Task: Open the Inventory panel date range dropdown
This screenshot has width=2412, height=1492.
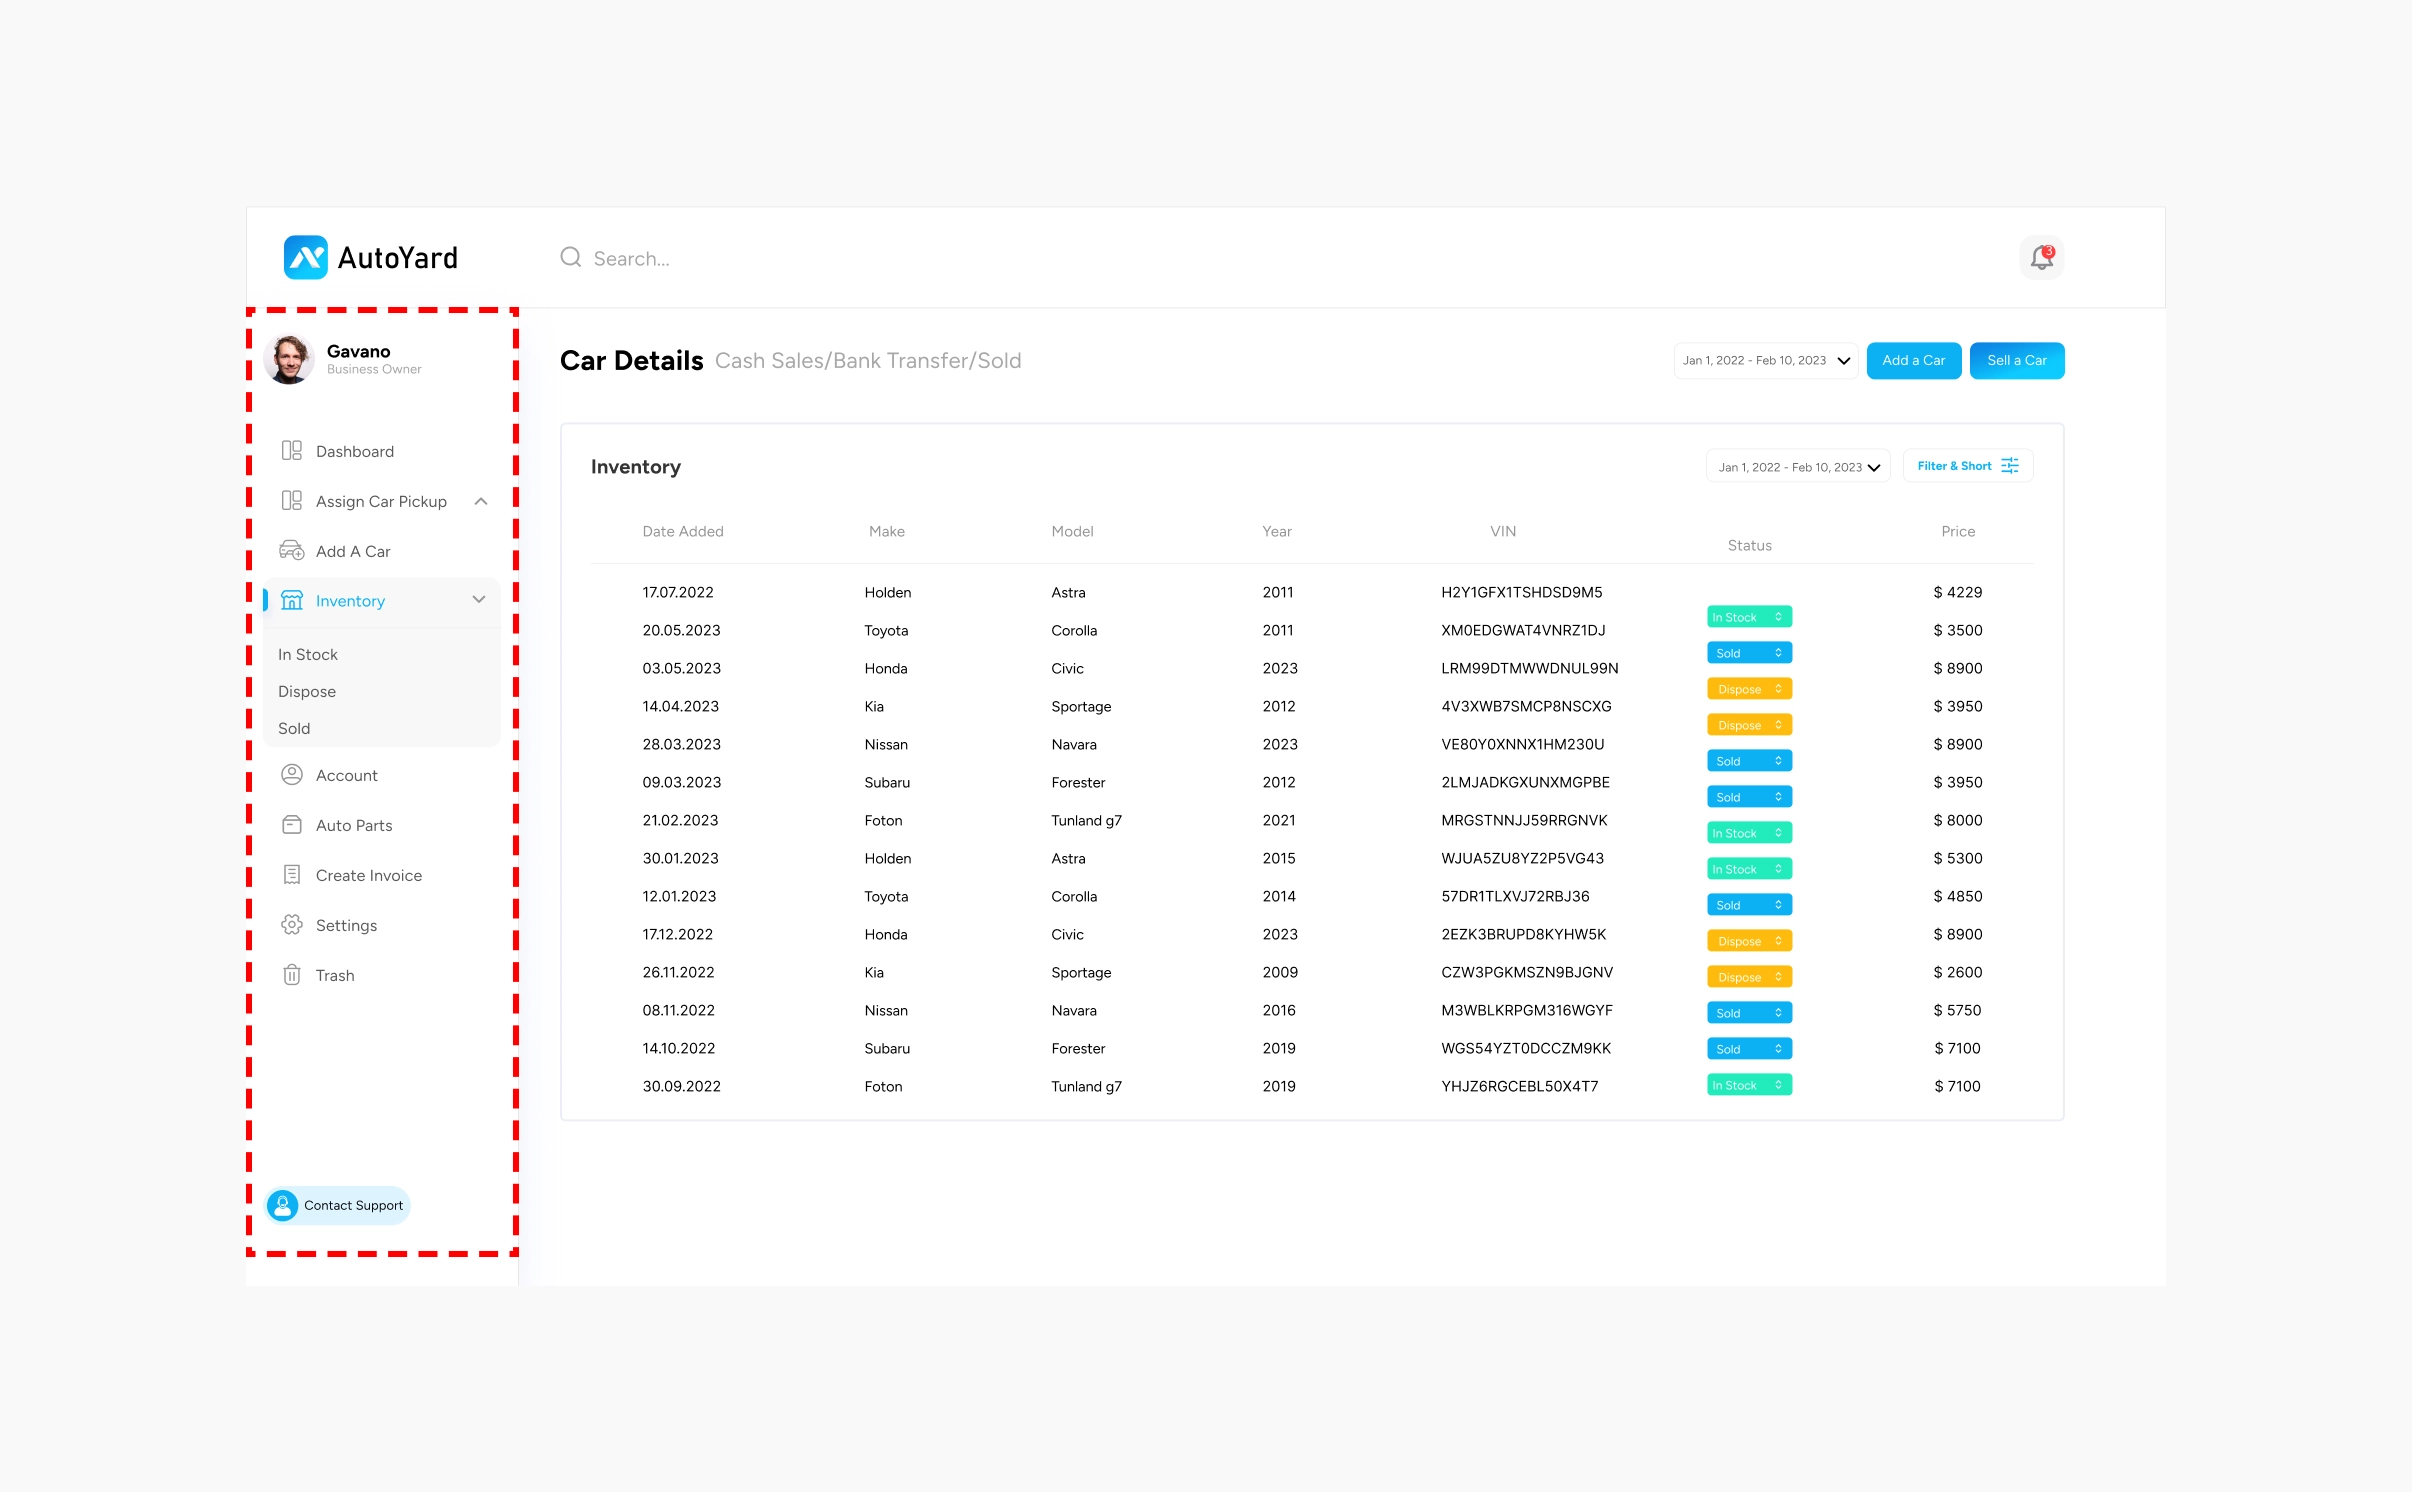Action: pyautogui.click(x=1798, y=467)
